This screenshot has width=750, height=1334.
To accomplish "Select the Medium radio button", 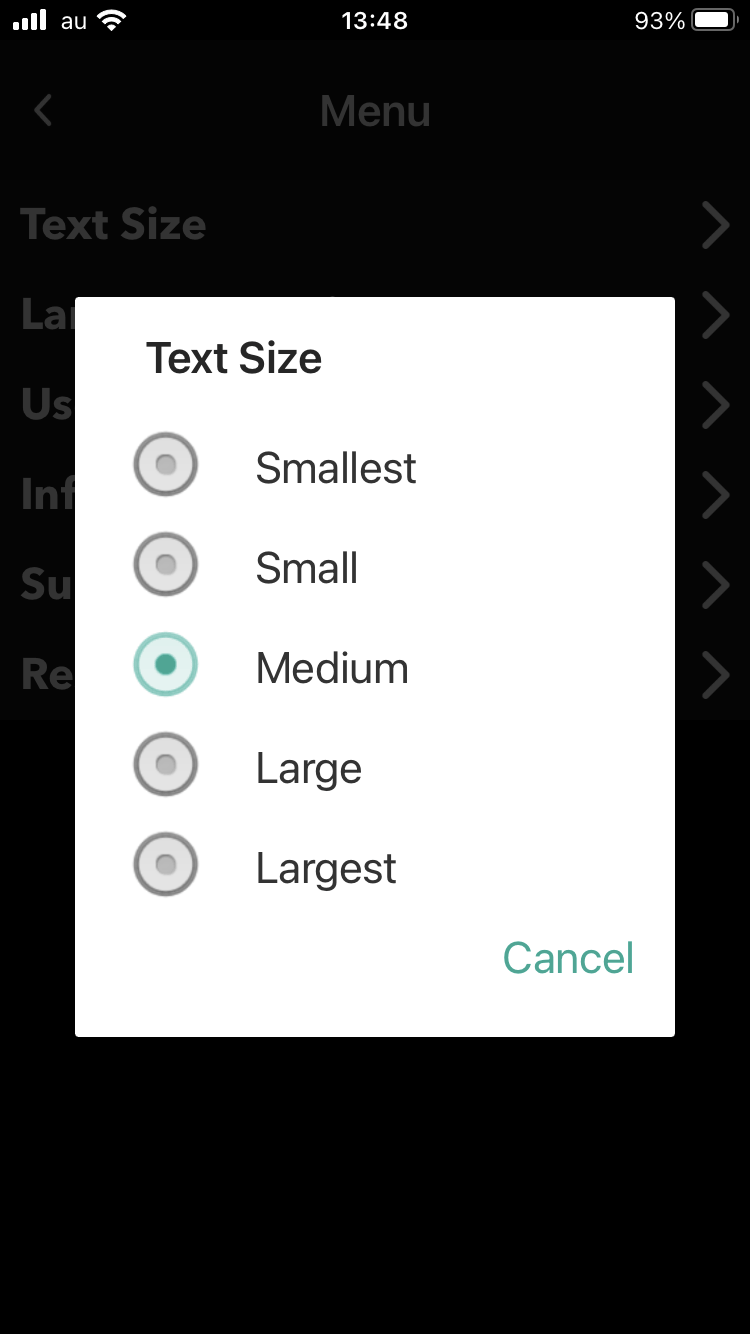I will [x=166, y=665].
